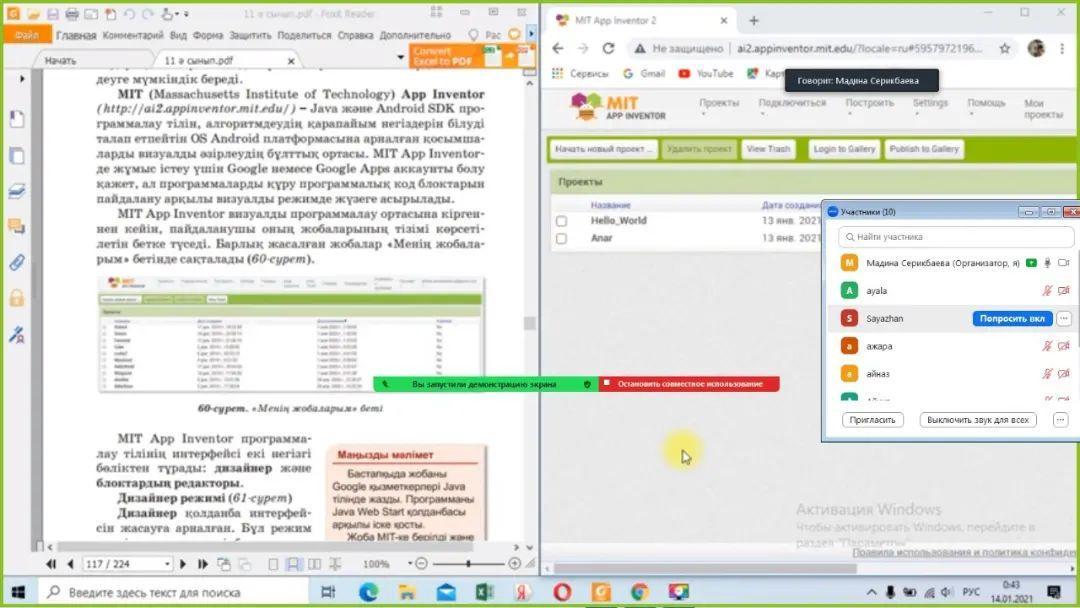Viewport: 1080px width, 608px height.
Task: Open the Файл menu in Foxit Reader
Action: pos(27,34)
